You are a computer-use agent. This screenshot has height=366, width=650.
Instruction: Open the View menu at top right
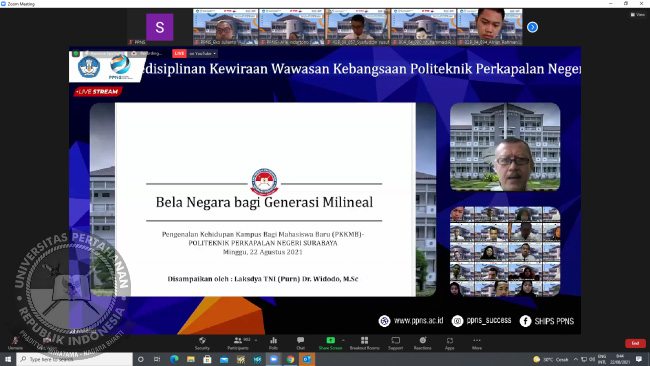638,15
